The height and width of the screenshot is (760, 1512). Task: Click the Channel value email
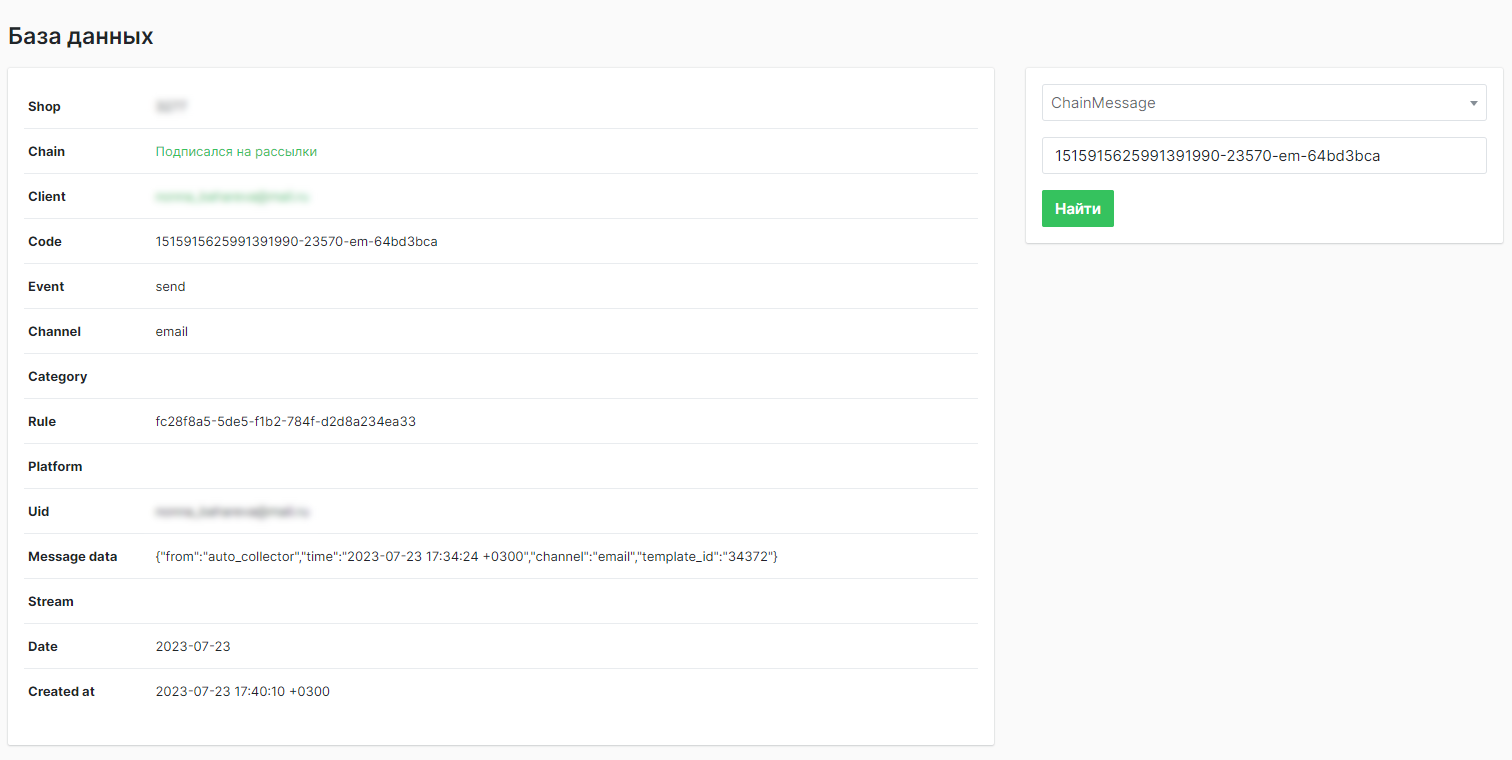pos(171,332)
